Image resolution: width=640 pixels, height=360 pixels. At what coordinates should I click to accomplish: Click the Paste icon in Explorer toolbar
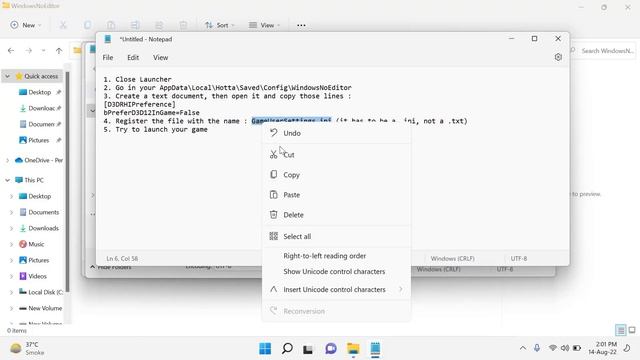111,25
